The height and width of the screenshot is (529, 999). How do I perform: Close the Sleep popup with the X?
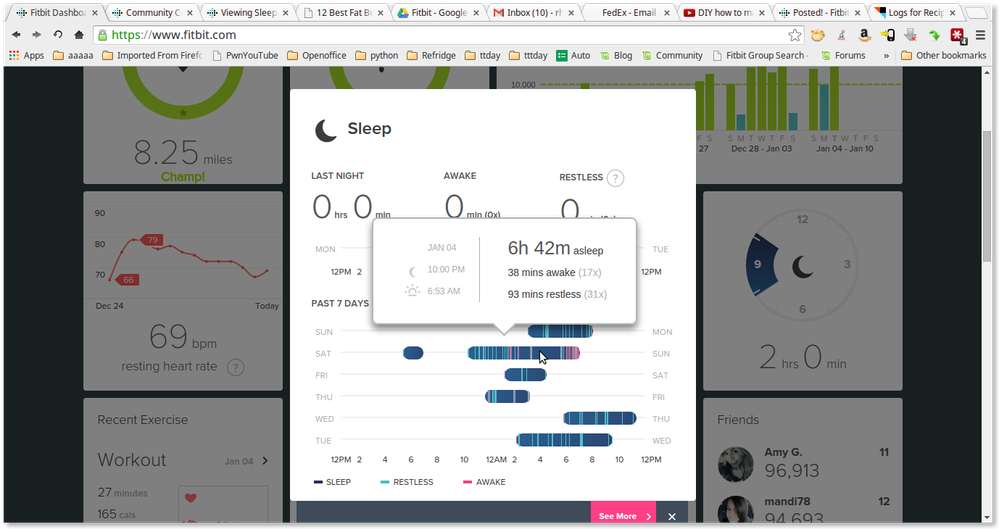672,517
